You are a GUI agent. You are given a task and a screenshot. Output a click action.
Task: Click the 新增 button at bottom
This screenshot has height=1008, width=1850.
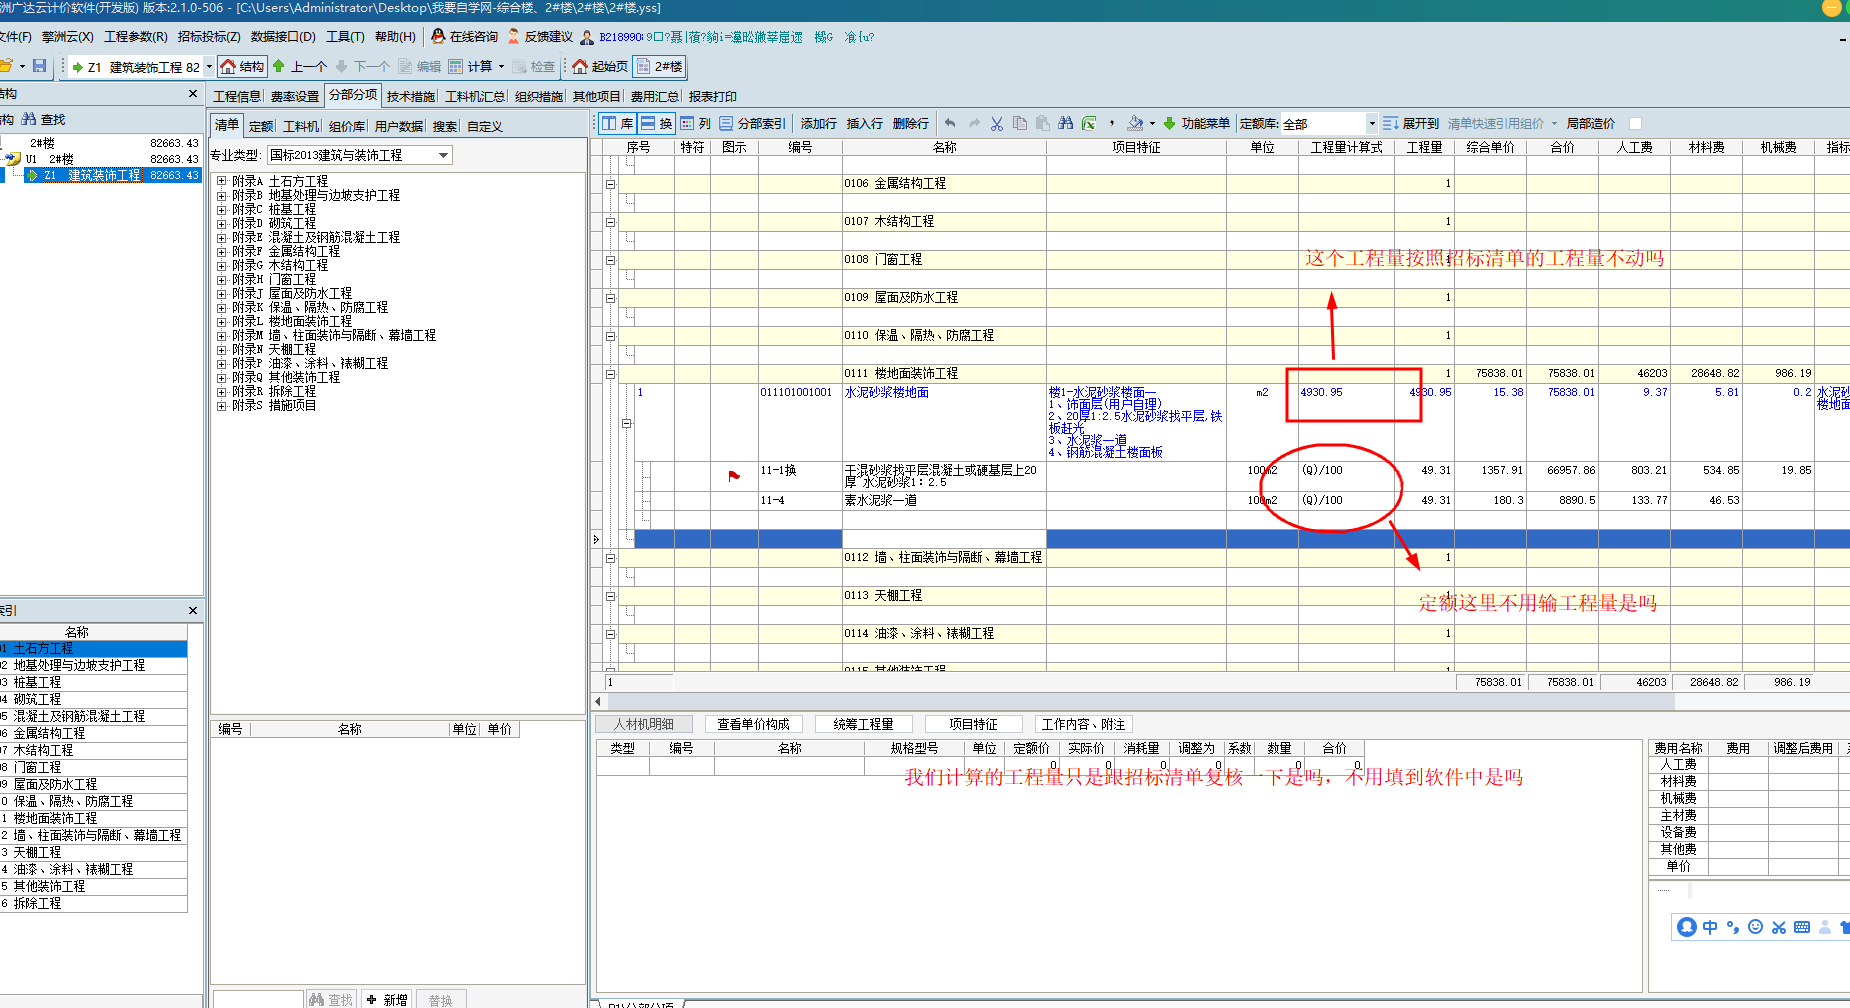coord(387,999)
